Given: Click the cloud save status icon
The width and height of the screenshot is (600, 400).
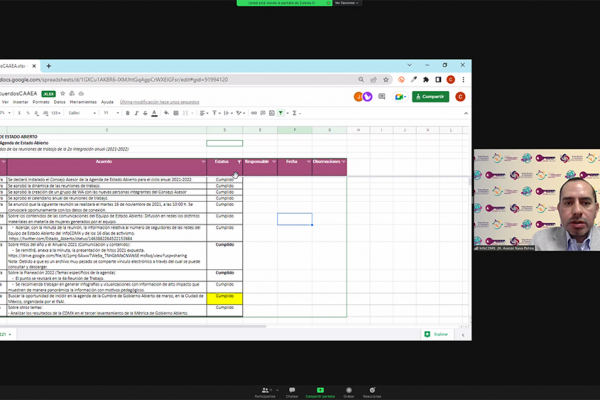Looking at the screenshot, I should tap(81, 93).
